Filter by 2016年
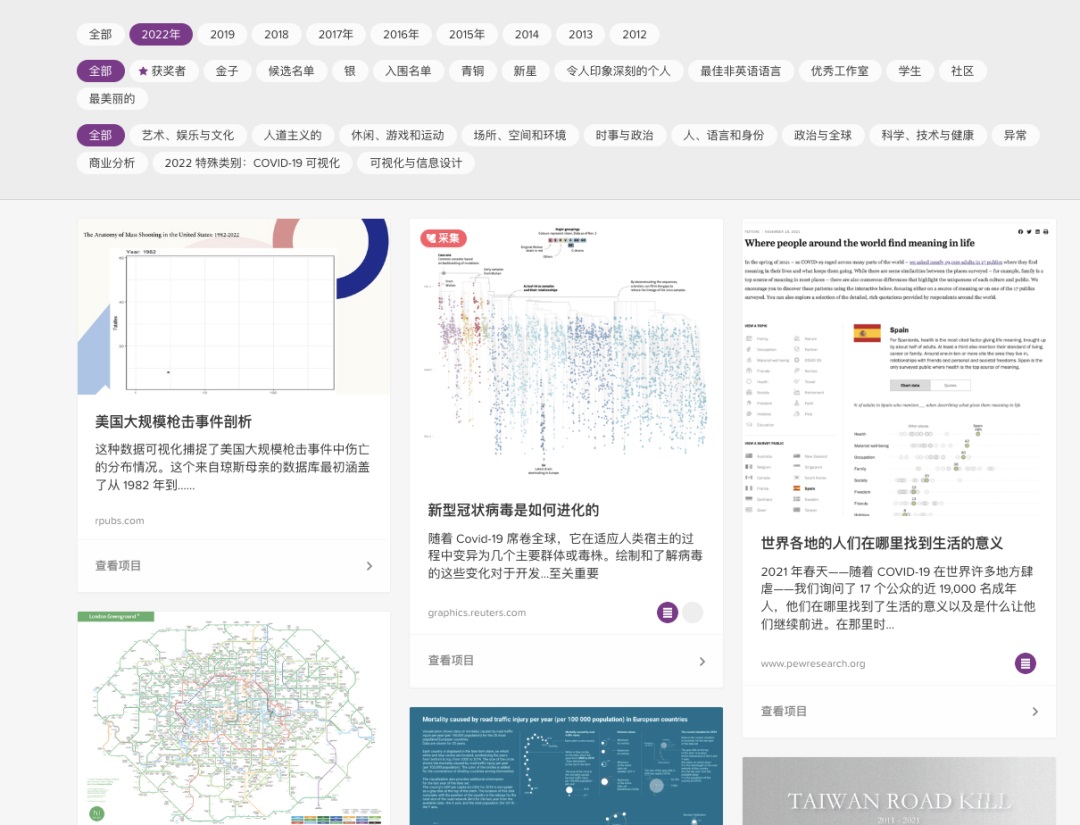 (x=401, y=34)
